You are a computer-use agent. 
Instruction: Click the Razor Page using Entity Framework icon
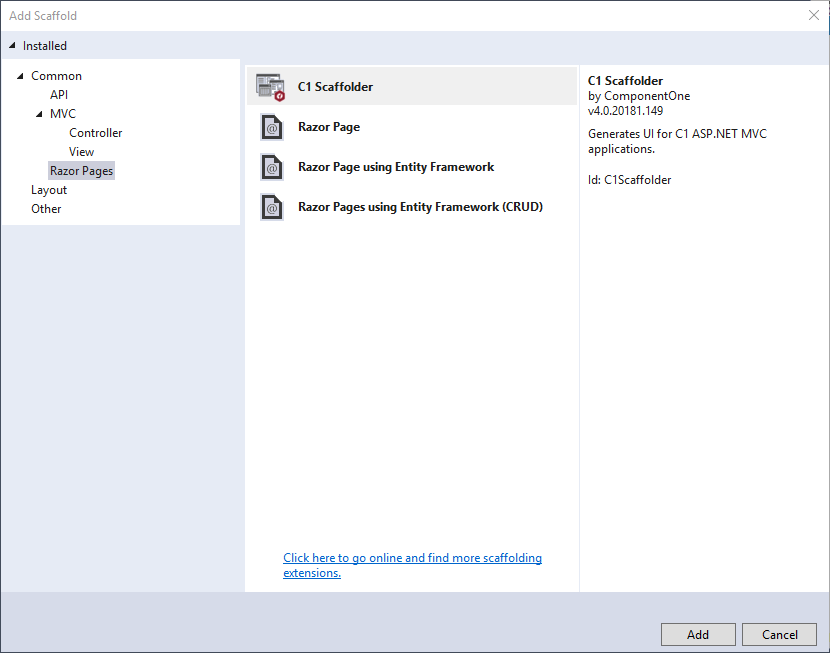pyautogui.click(x=272, y=167)
